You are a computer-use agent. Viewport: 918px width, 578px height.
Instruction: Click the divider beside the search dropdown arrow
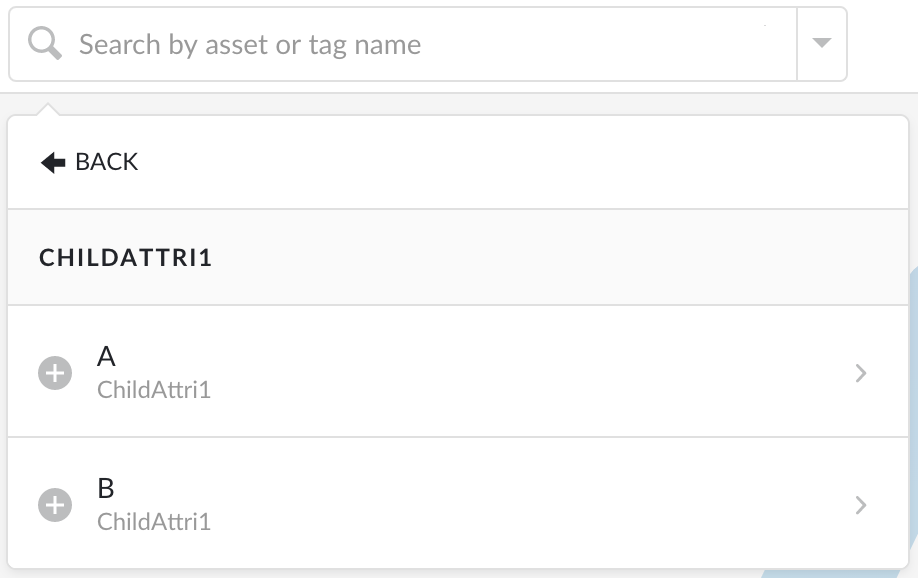point(797,44)
